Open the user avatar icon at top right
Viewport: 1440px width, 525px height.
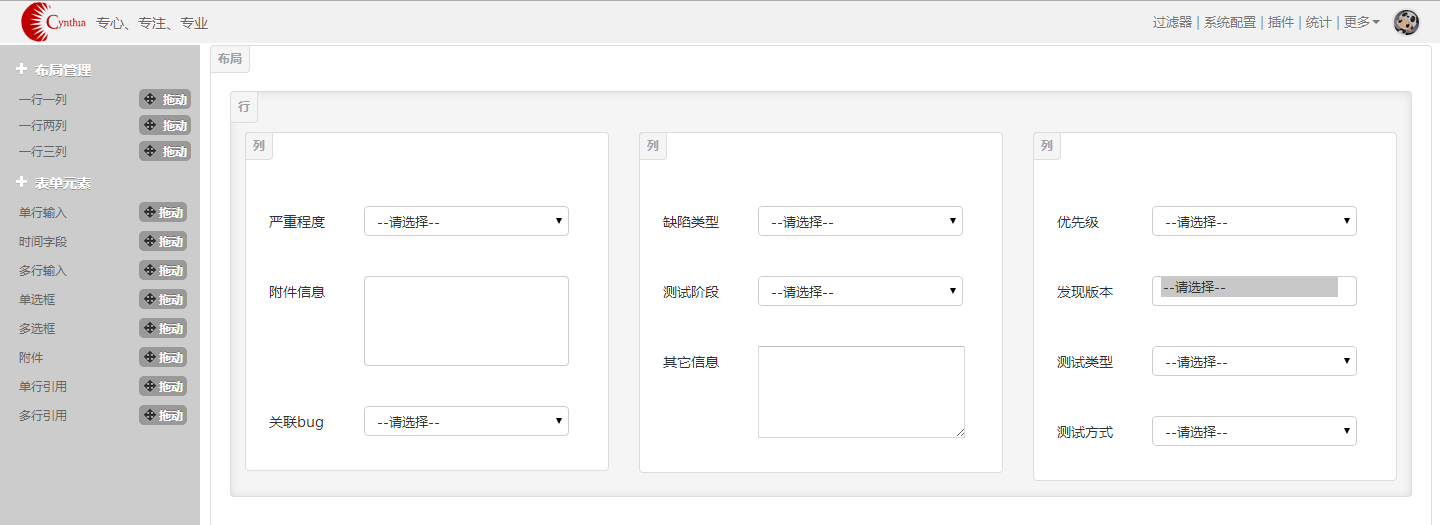(1406, 22)
